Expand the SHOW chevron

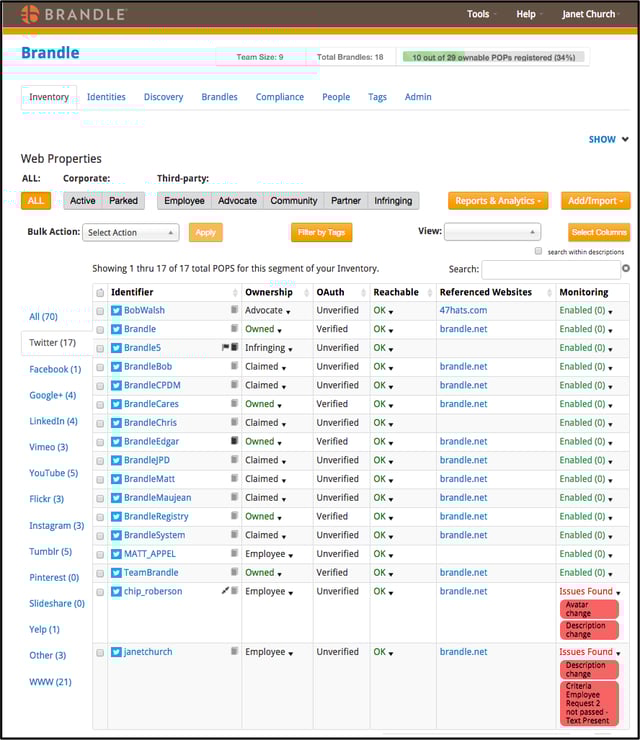(x=625, y=139)
